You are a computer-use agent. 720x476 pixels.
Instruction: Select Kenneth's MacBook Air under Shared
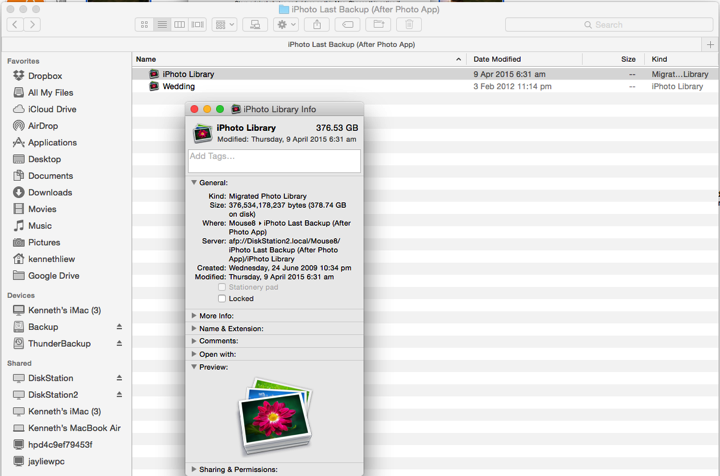74,428
